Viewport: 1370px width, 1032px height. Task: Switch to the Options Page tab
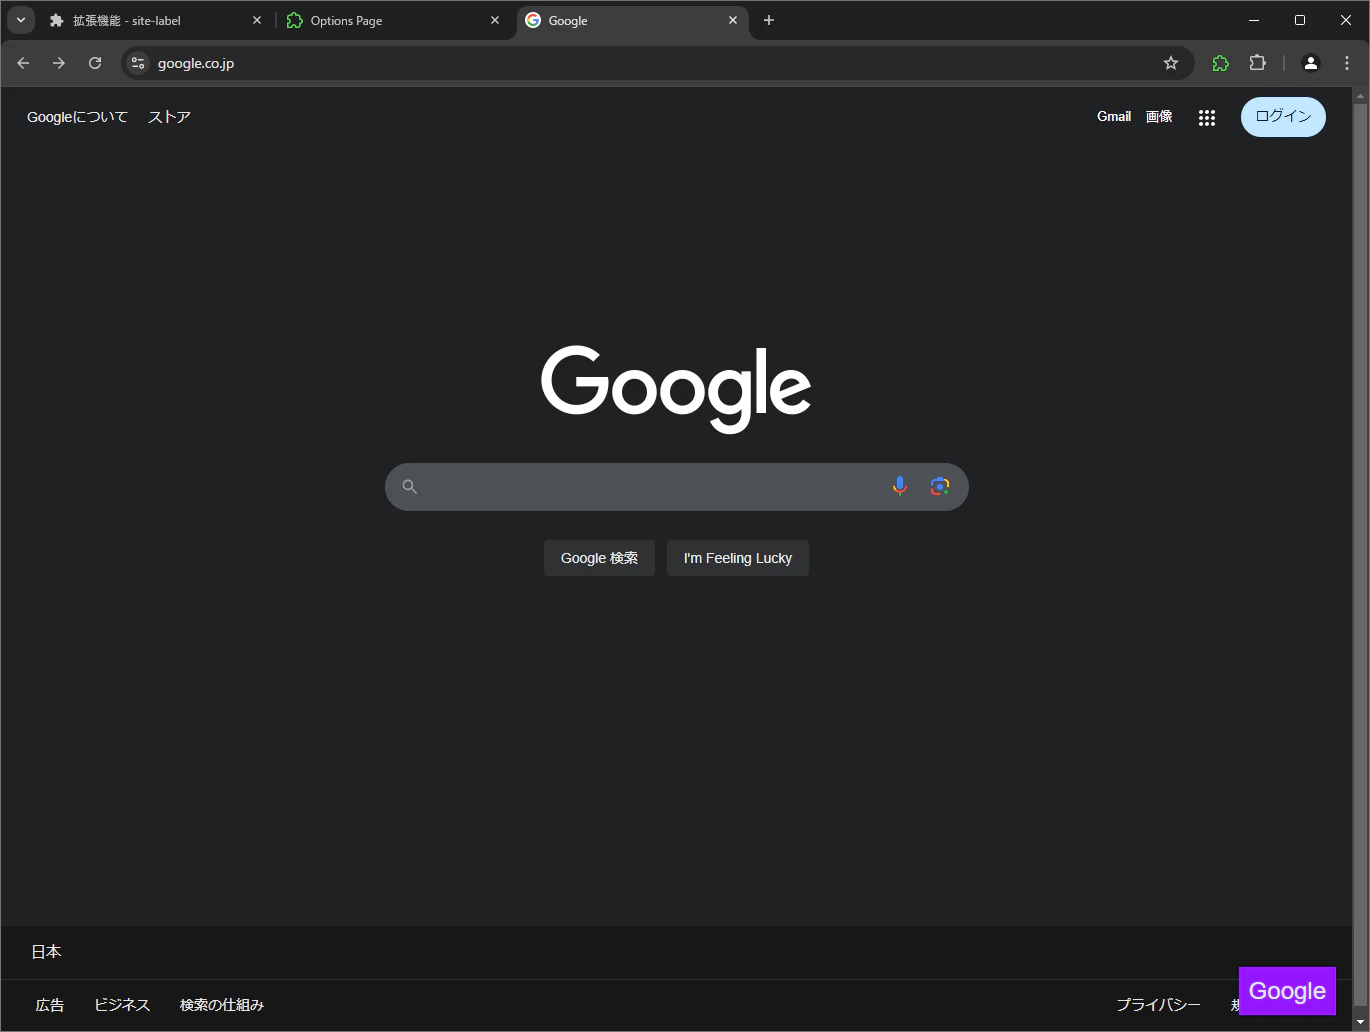[393, 21]
